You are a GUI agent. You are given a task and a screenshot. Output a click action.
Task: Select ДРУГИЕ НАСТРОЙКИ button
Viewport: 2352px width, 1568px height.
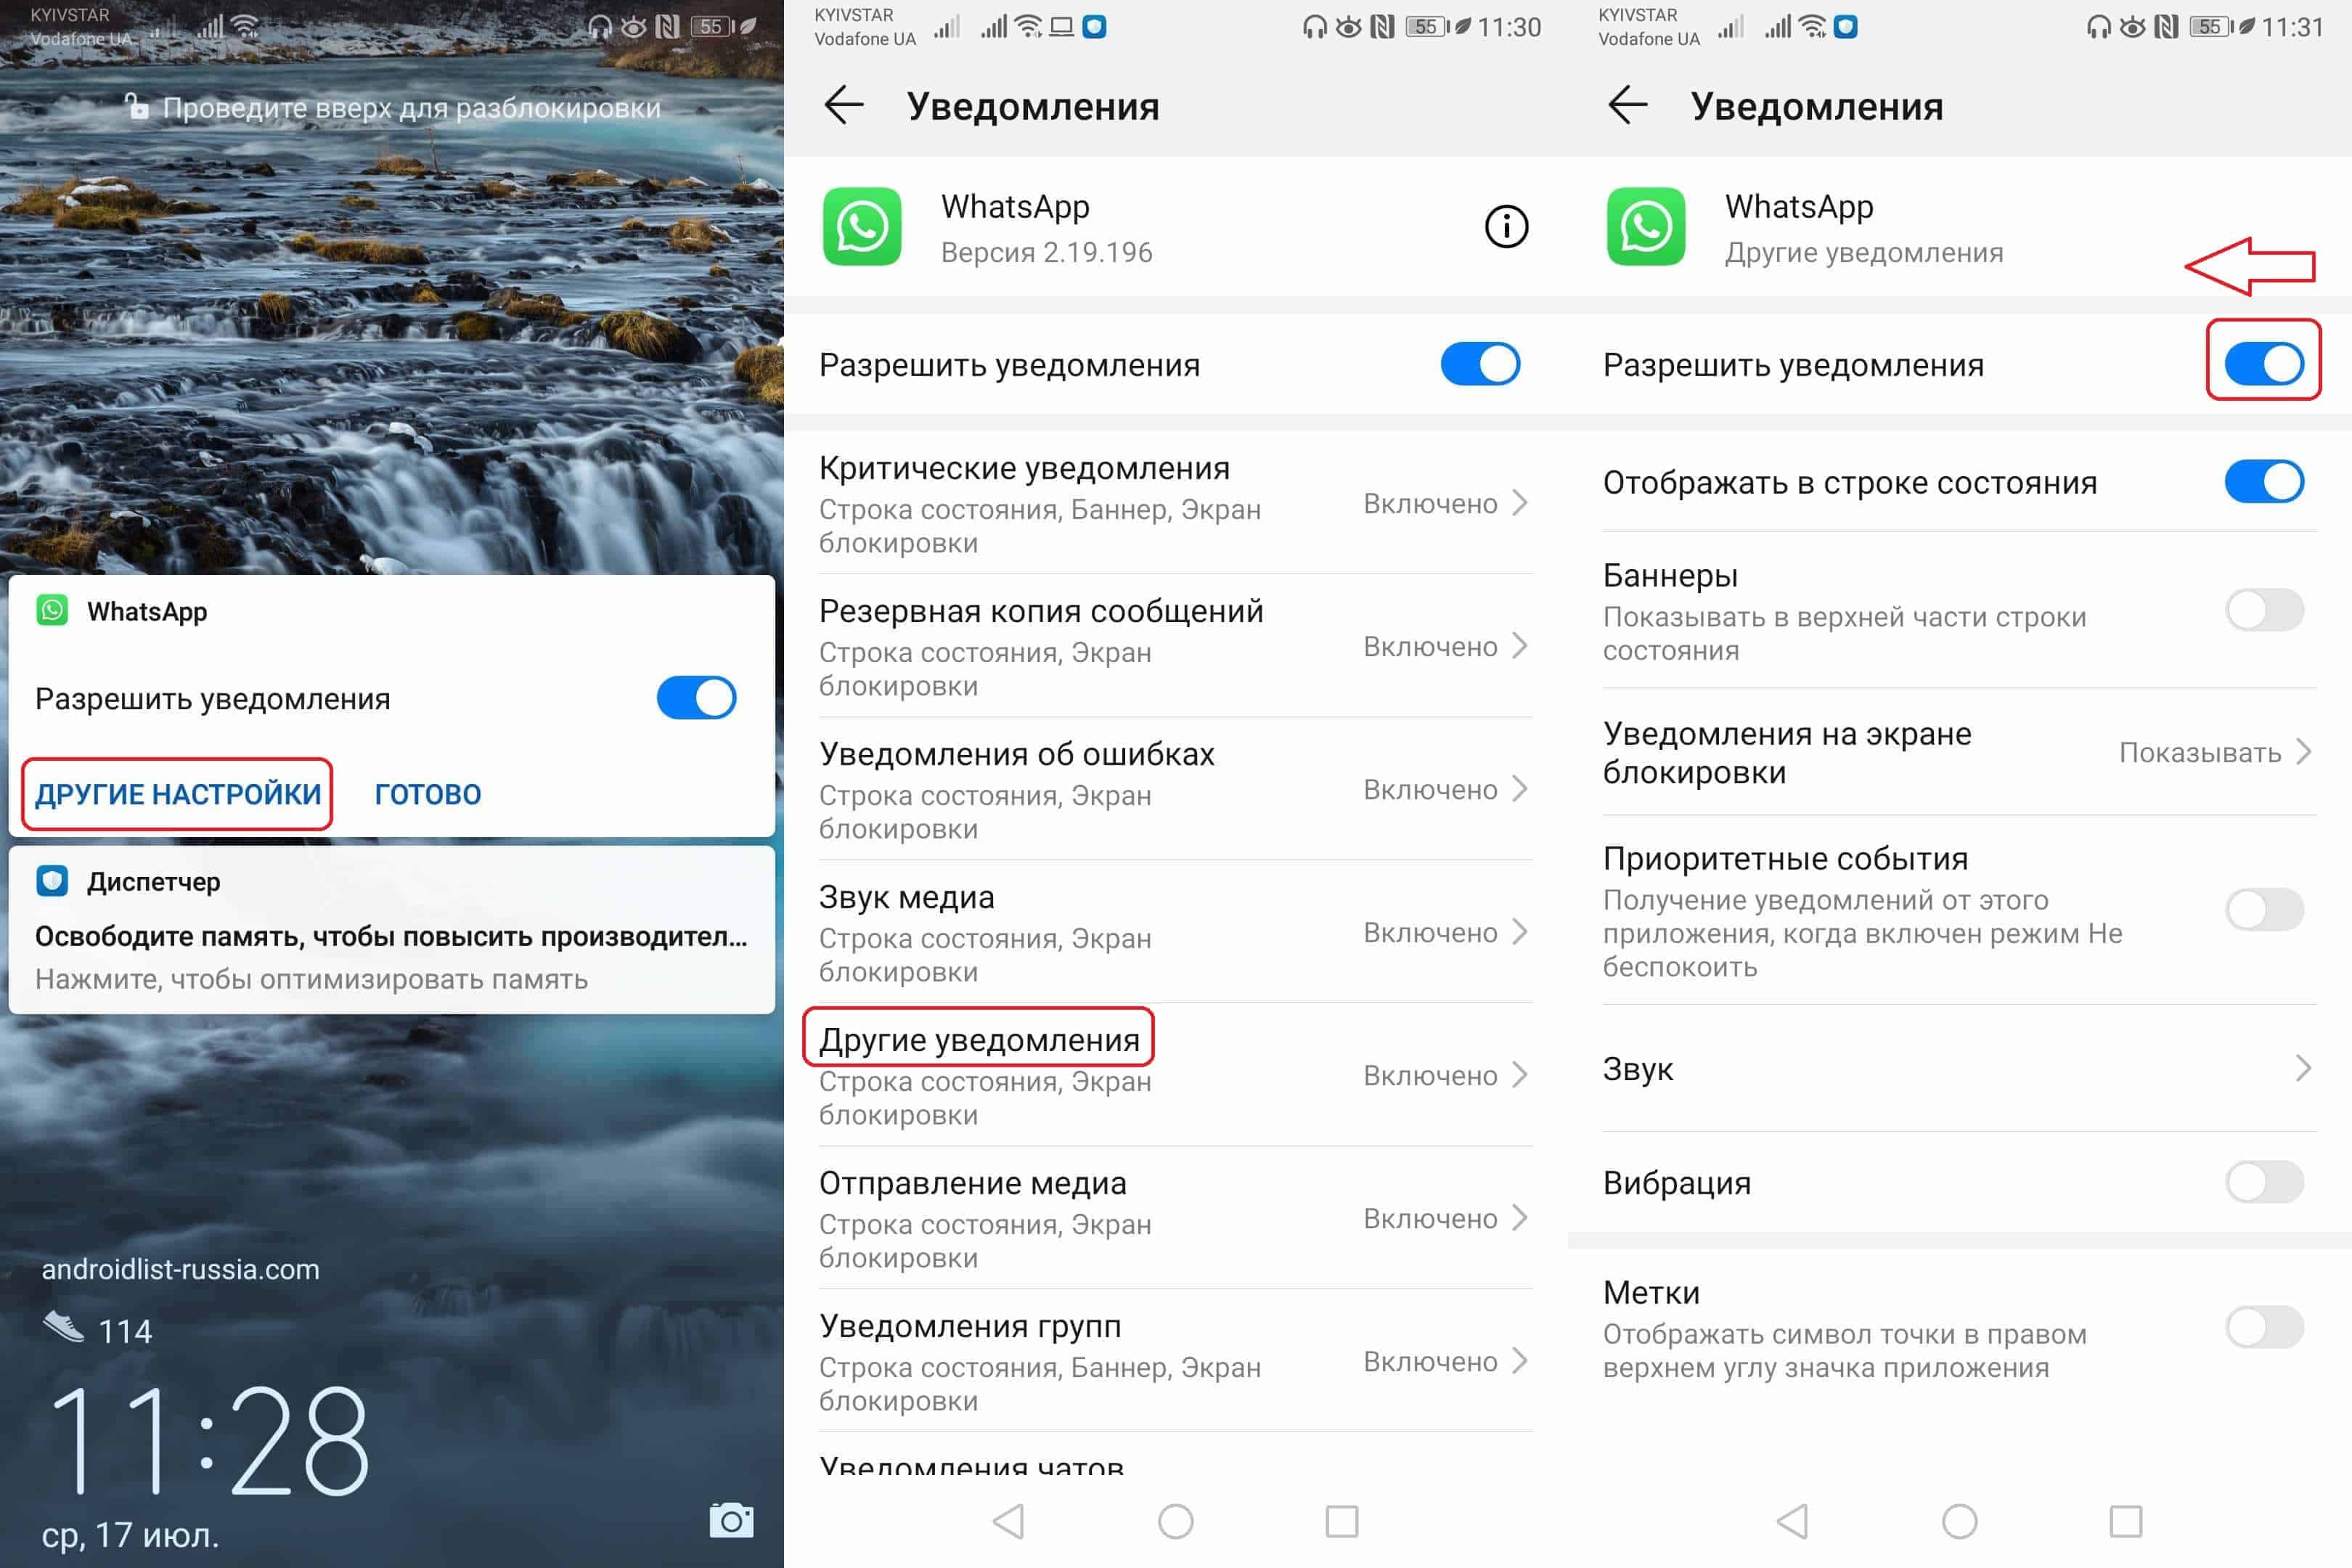[175, 794]
